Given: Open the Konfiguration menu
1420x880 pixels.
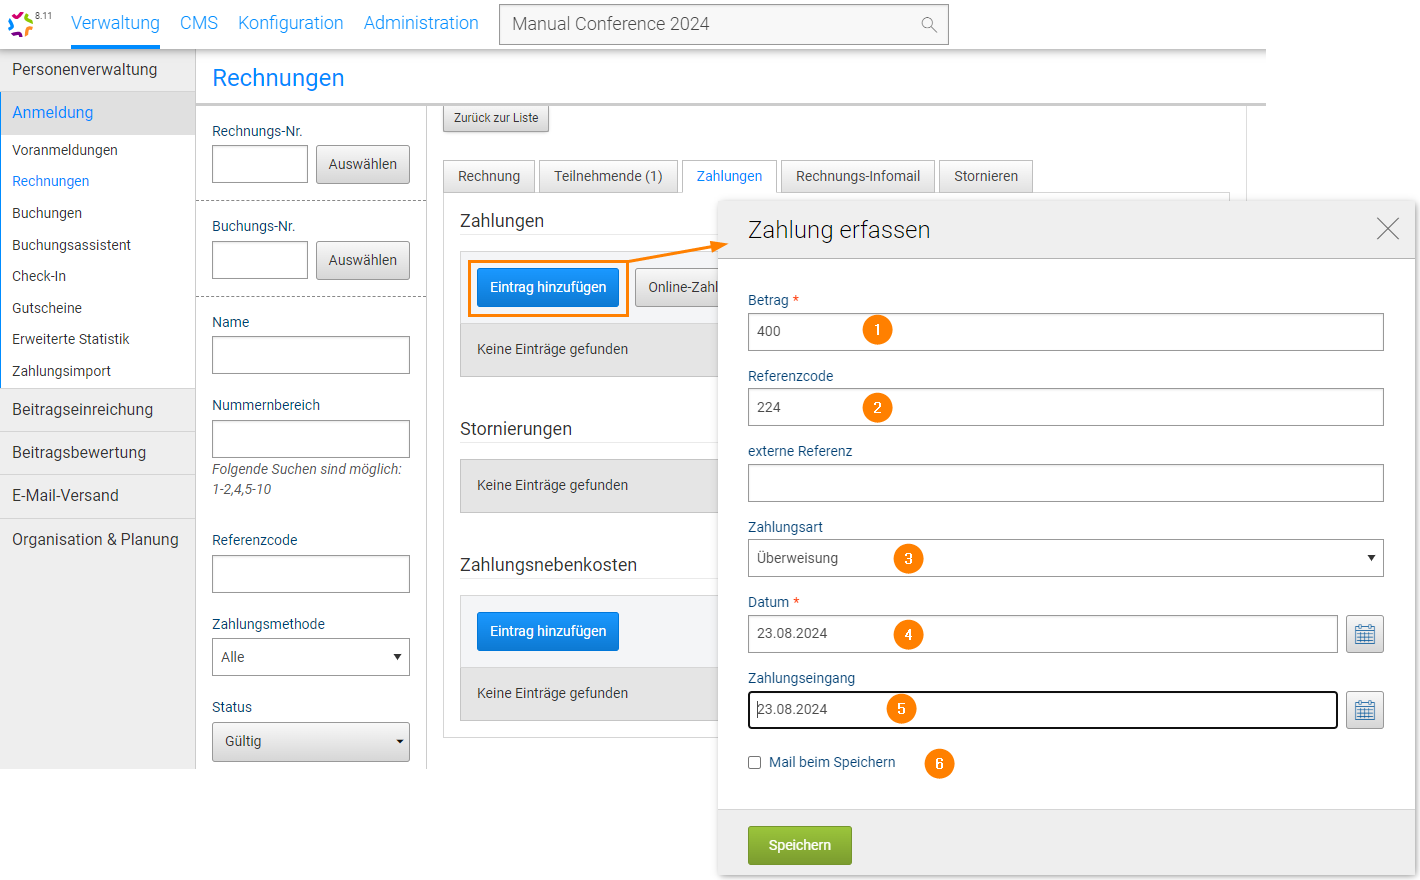Looking at the screenshot, I should [290, 23].
